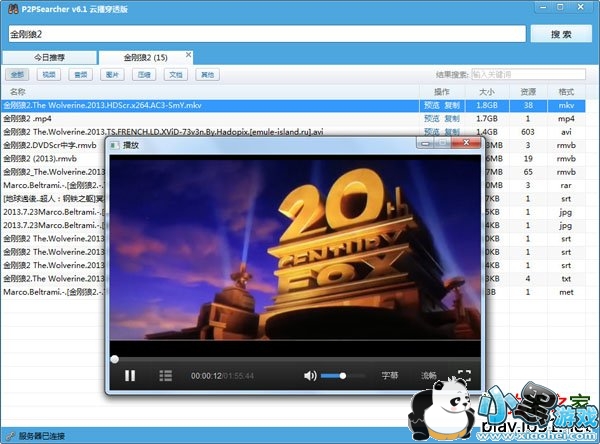
Task: Toggle fullscreen in the player
Action: pos(464,375)
